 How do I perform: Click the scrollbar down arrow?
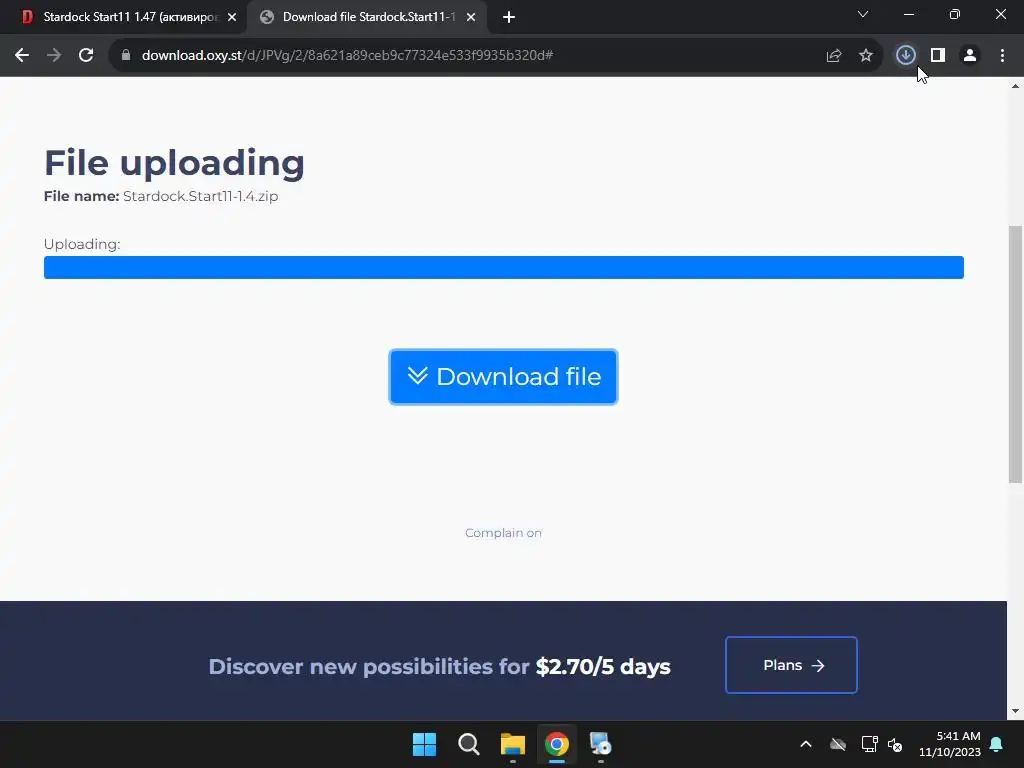coord(1015,711)
